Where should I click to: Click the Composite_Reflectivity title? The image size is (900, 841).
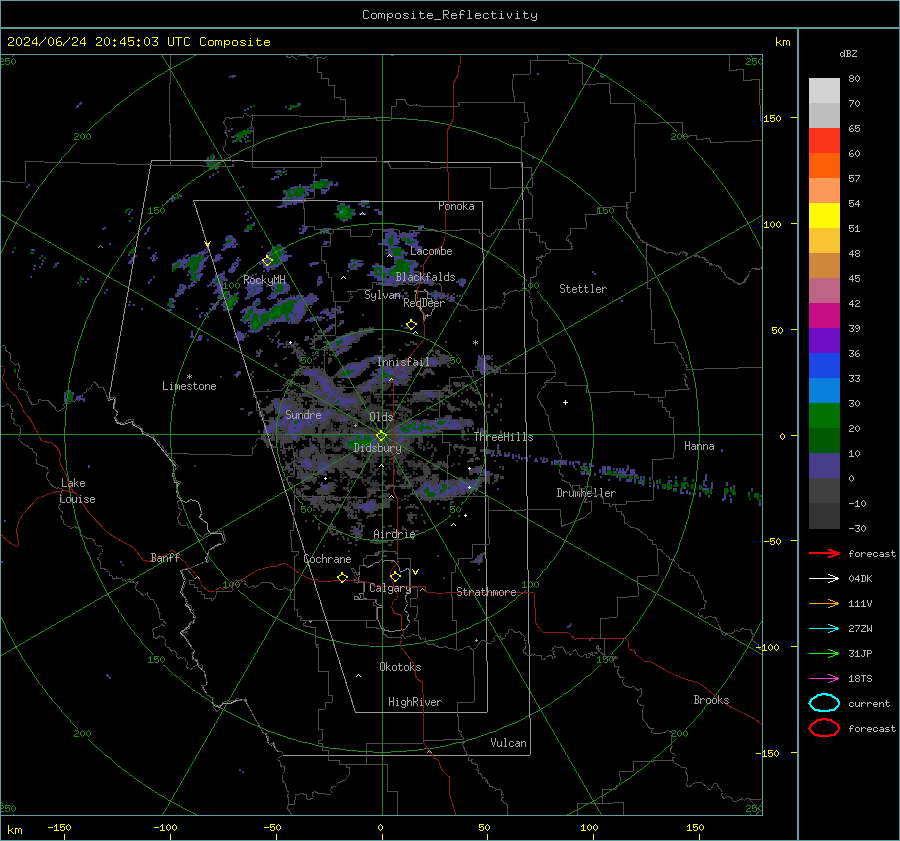point(450,15)
